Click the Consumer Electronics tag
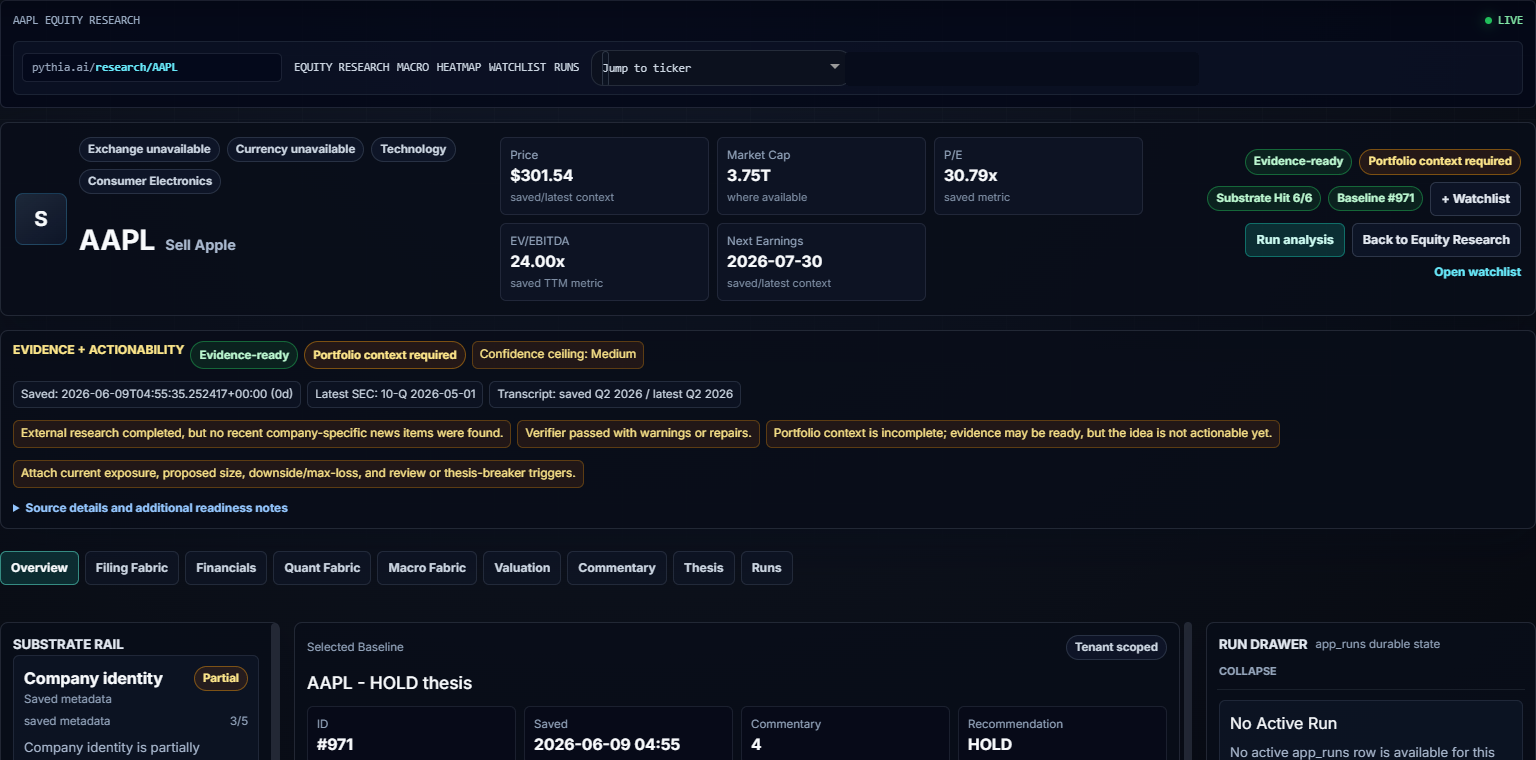 click(150, 181)
